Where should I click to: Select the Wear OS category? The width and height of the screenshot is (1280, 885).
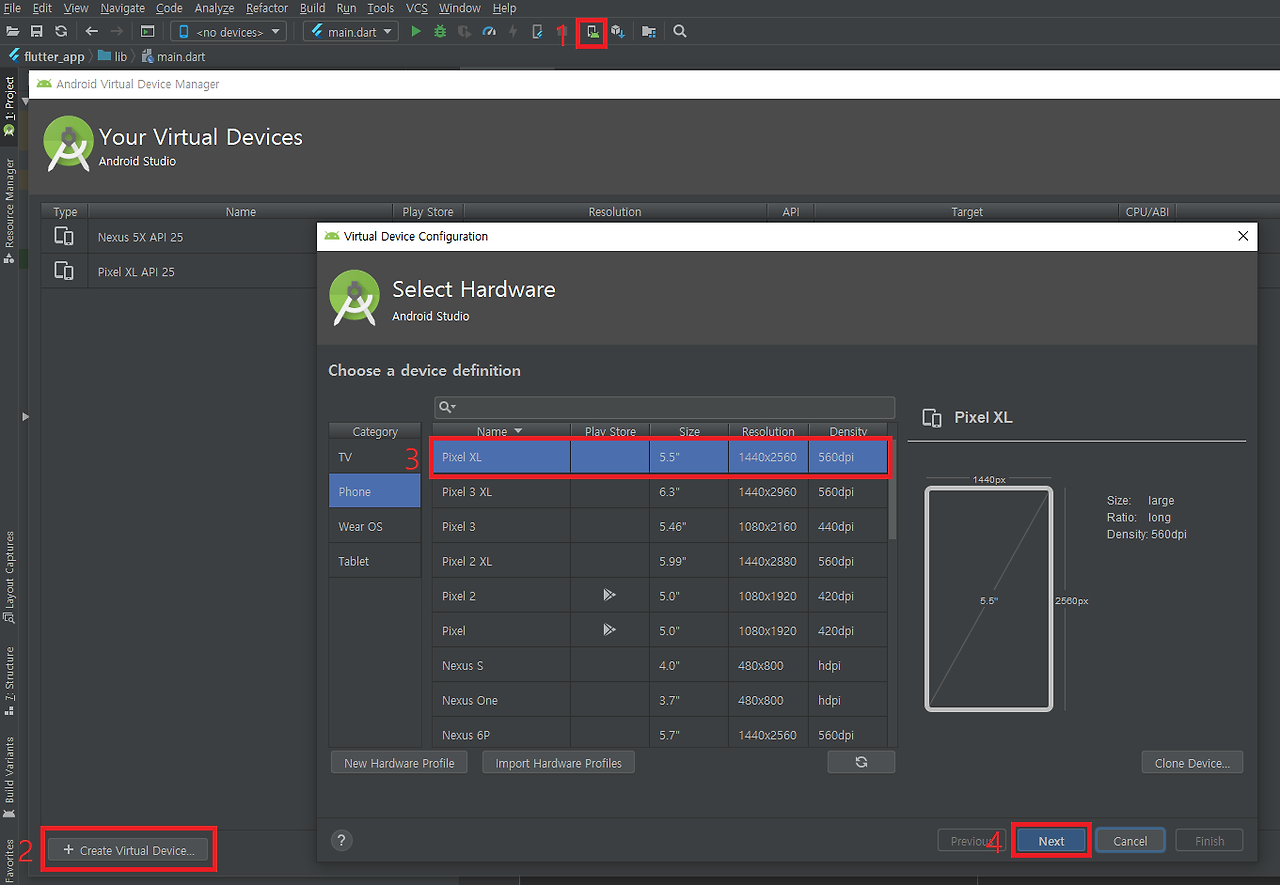(x=375, y=526)
